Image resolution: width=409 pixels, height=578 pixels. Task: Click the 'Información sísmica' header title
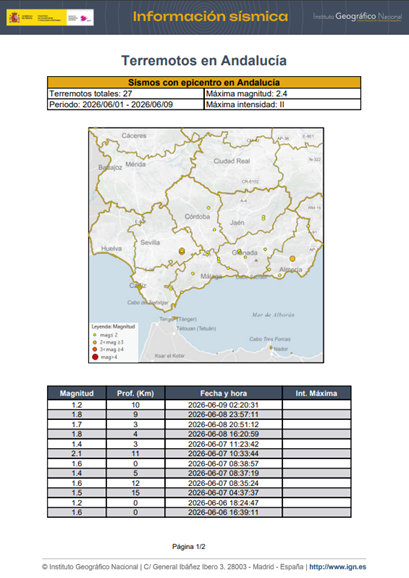pos(210,17)
